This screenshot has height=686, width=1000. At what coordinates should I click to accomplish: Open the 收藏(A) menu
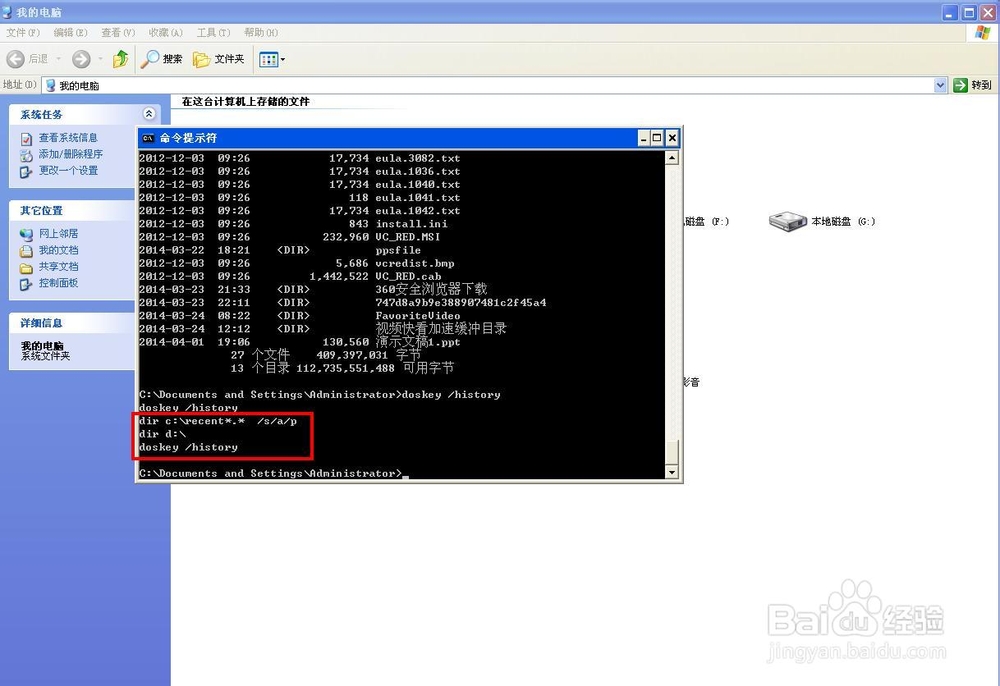coord(166,33)
